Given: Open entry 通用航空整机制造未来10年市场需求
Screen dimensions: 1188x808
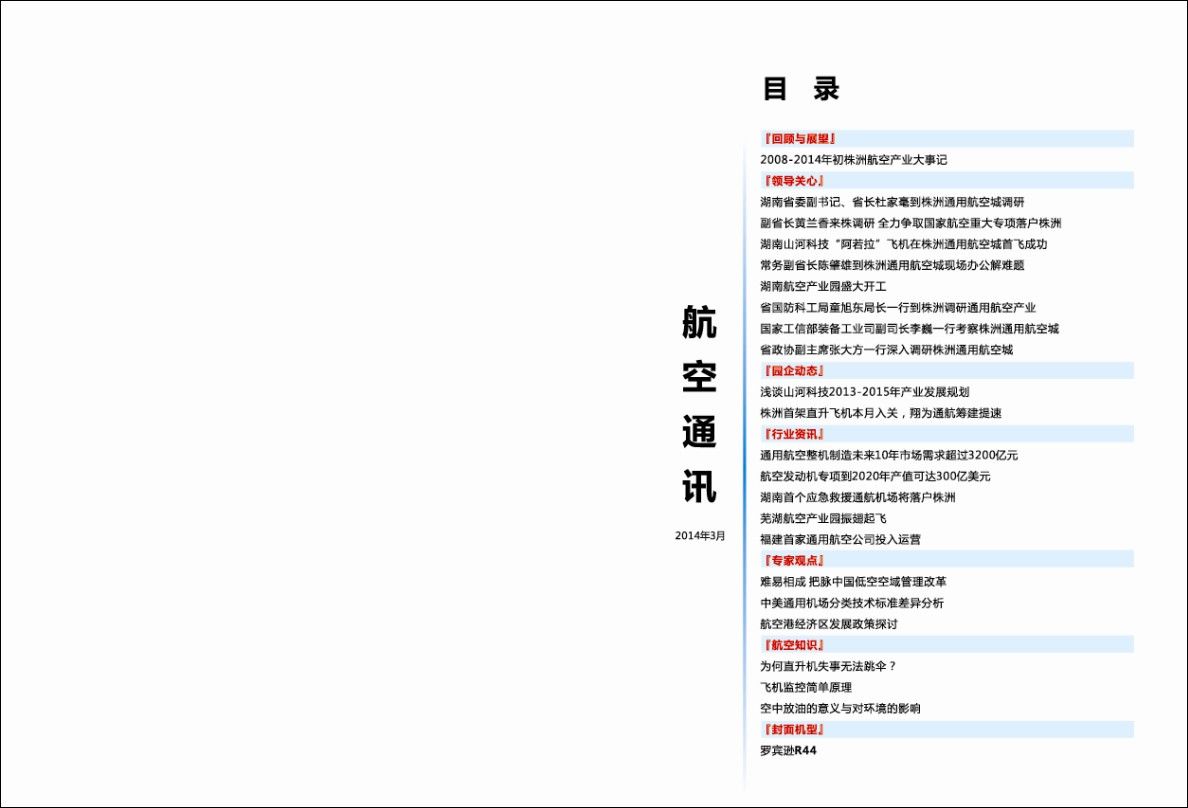Looking at the screenshot, I should pyautogui.click(x=889, y=456).
